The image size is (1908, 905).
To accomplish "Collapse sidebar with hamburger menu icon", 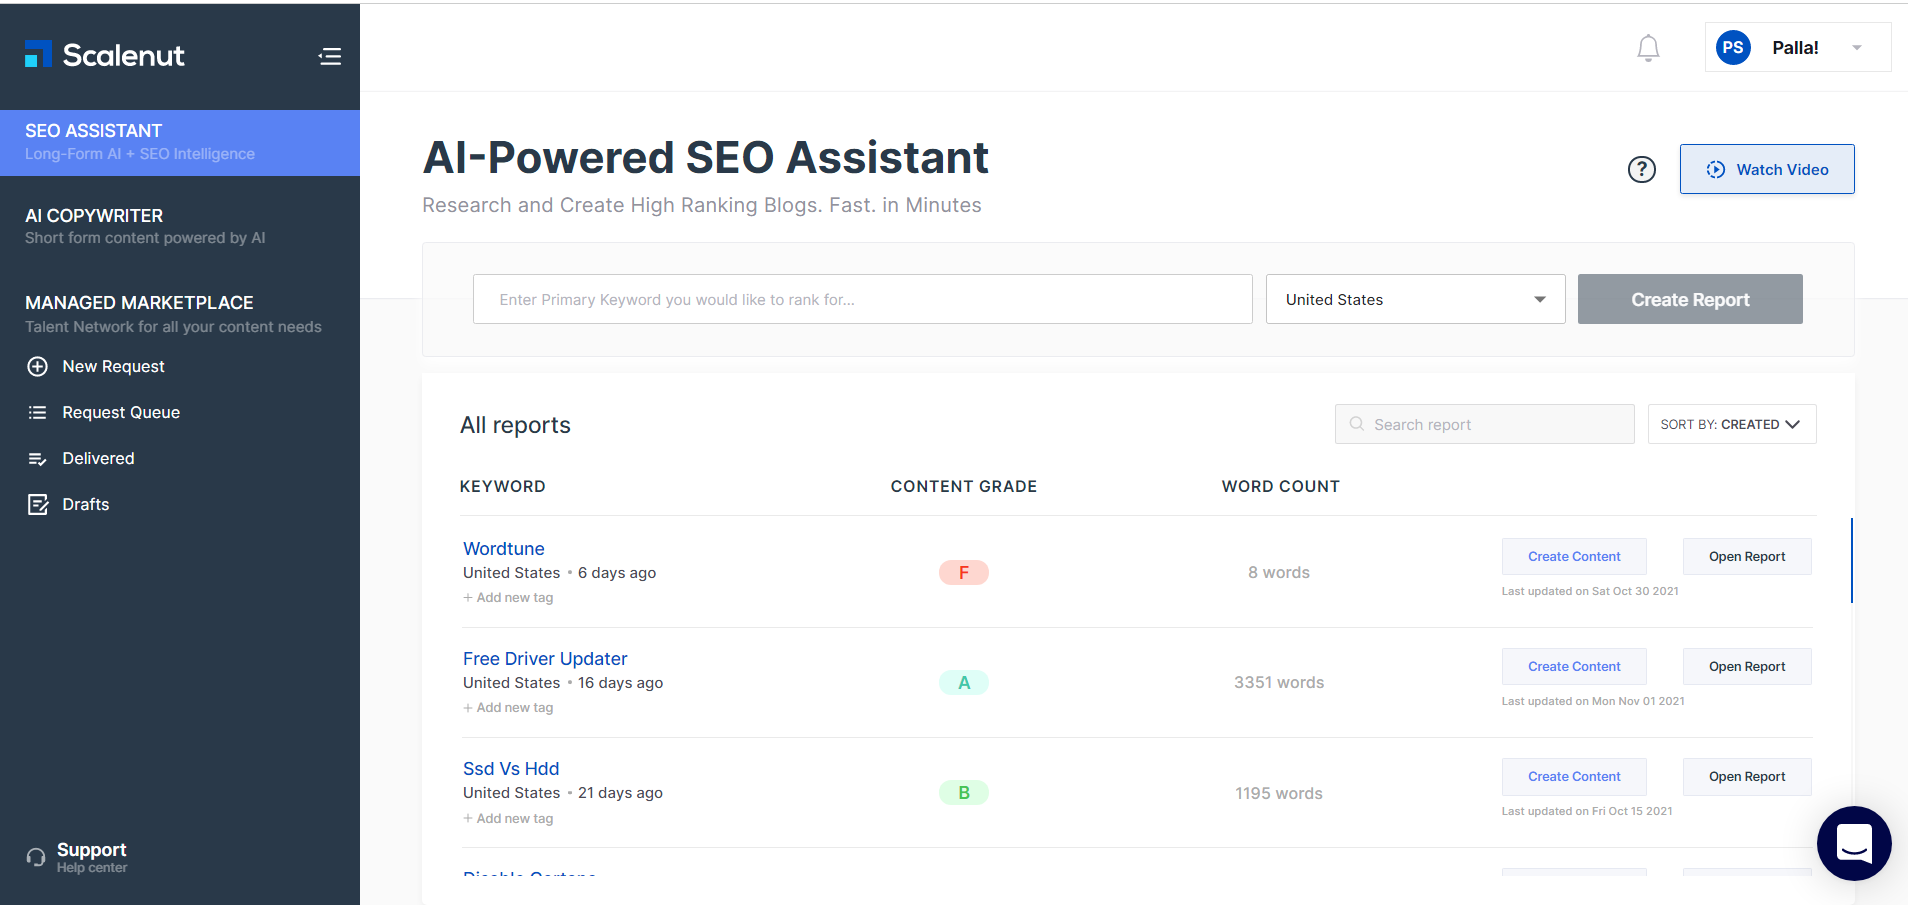I will [330, 56].
